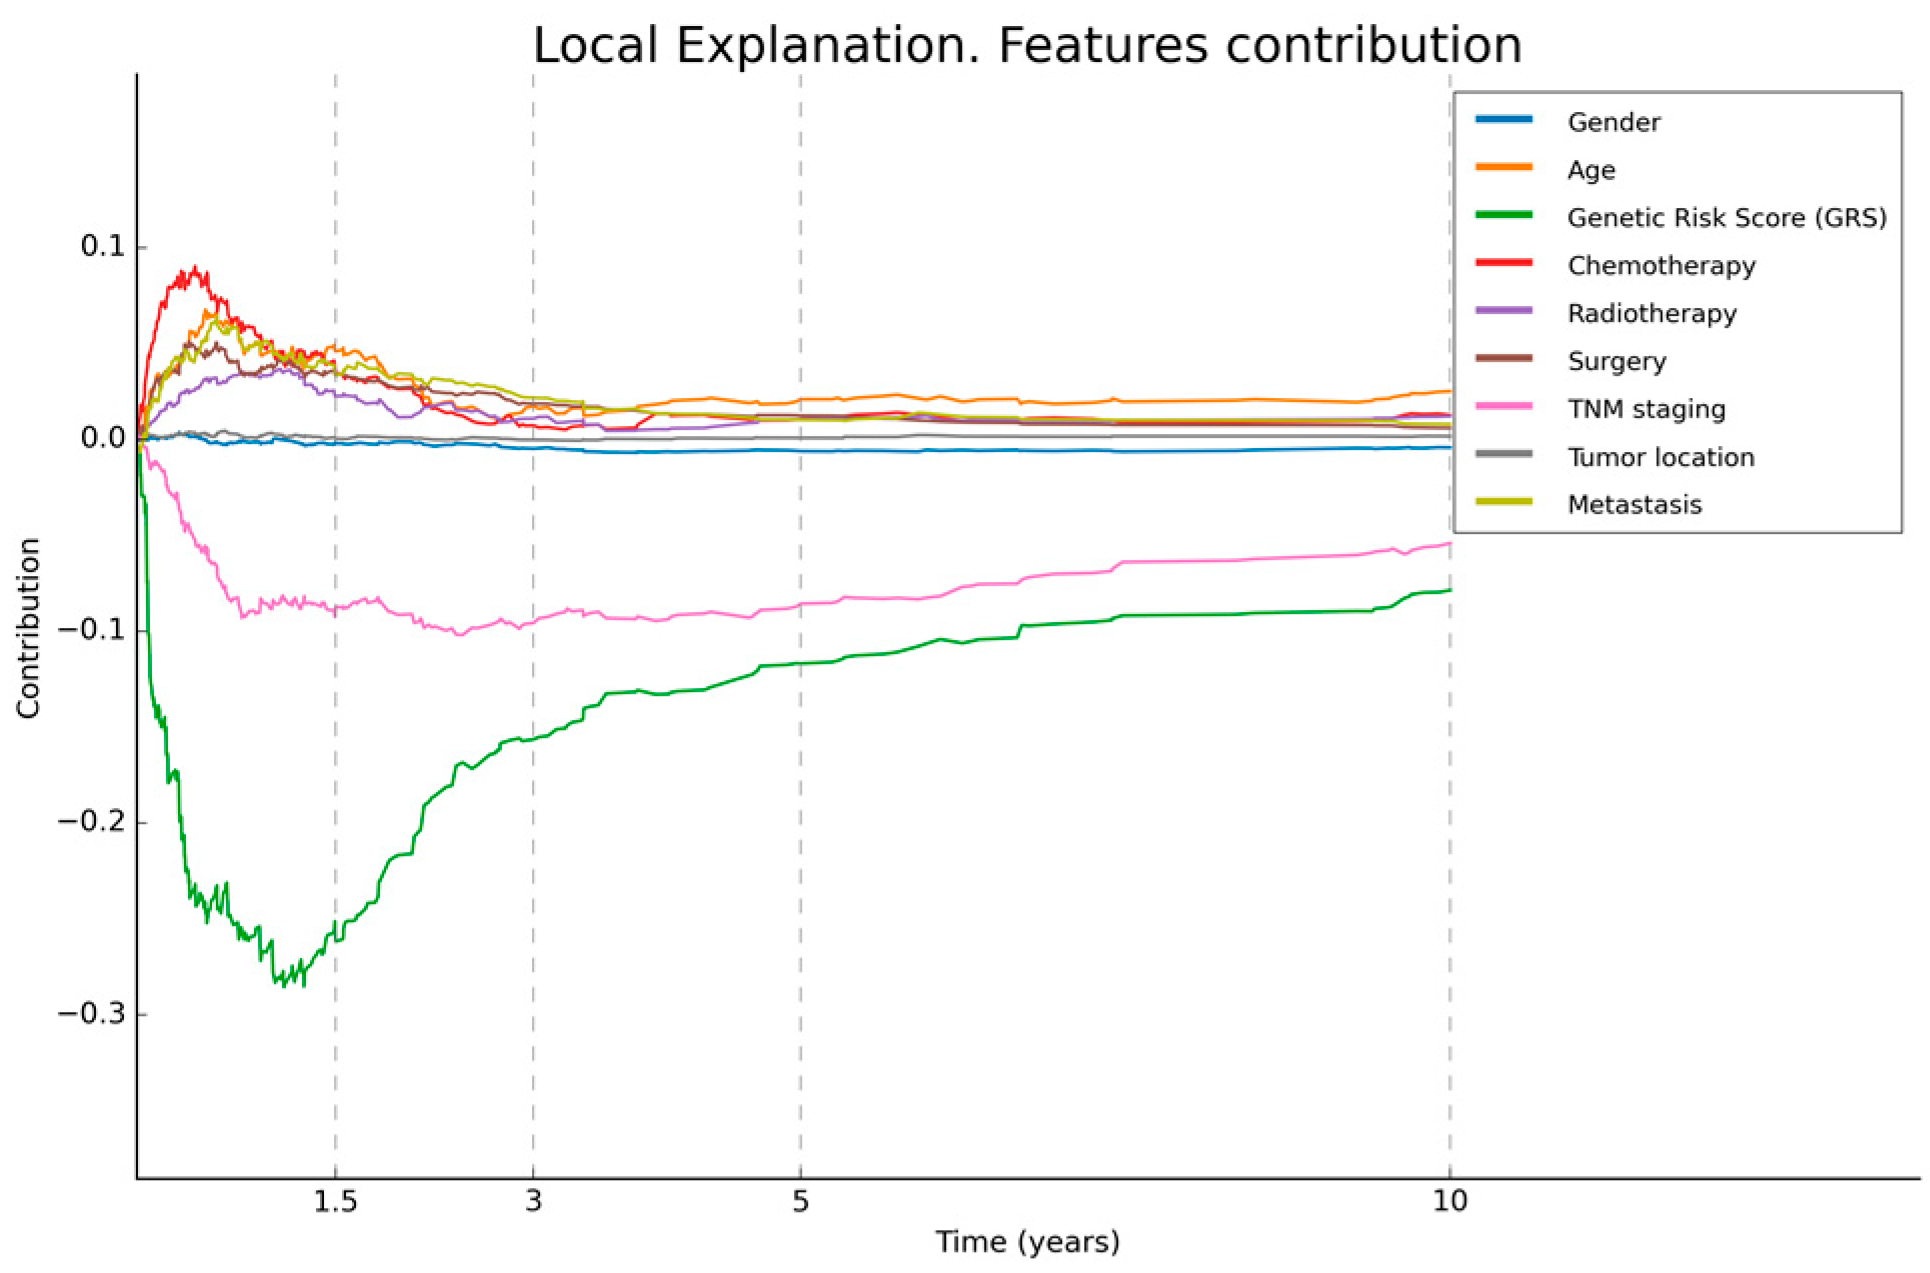Select the TNM staging legend label
Screen dimensions: 1930x1273
1646,409
